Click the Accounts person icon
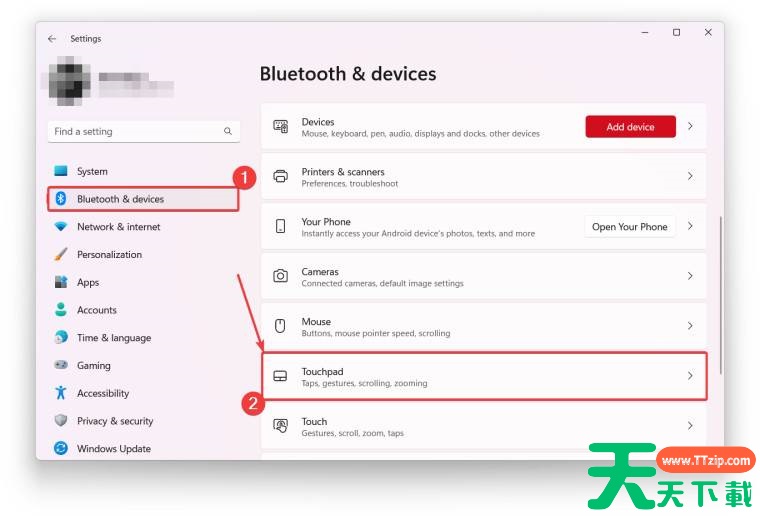The height and width of the screenshot is (516, 760). [61, 310]
